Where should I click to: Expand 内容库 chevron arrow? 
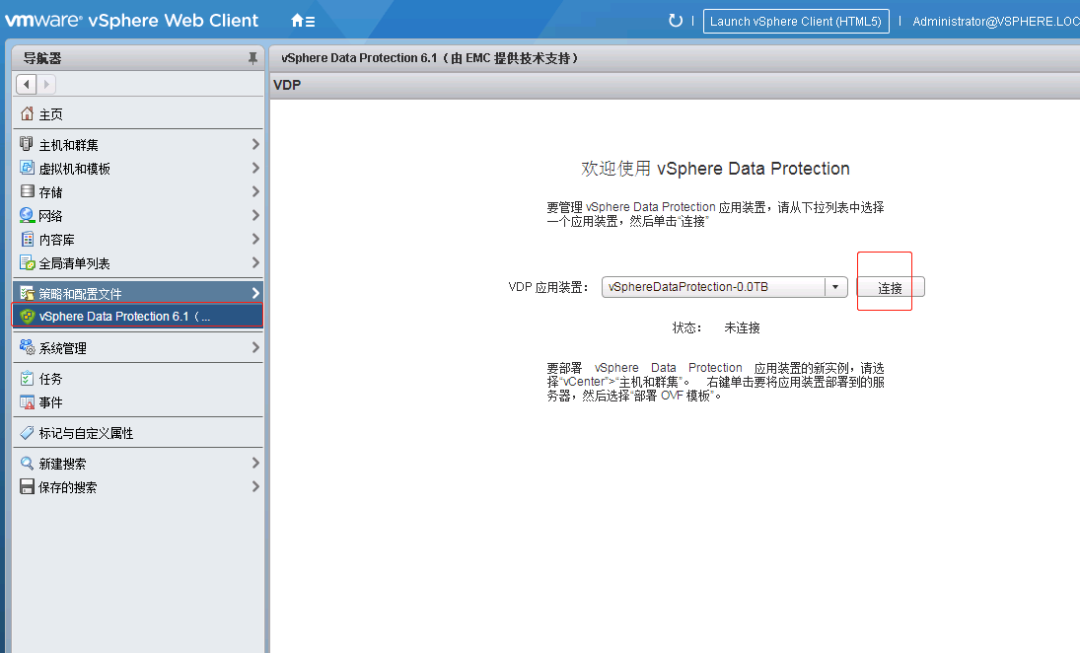click(x=255, y=239)
